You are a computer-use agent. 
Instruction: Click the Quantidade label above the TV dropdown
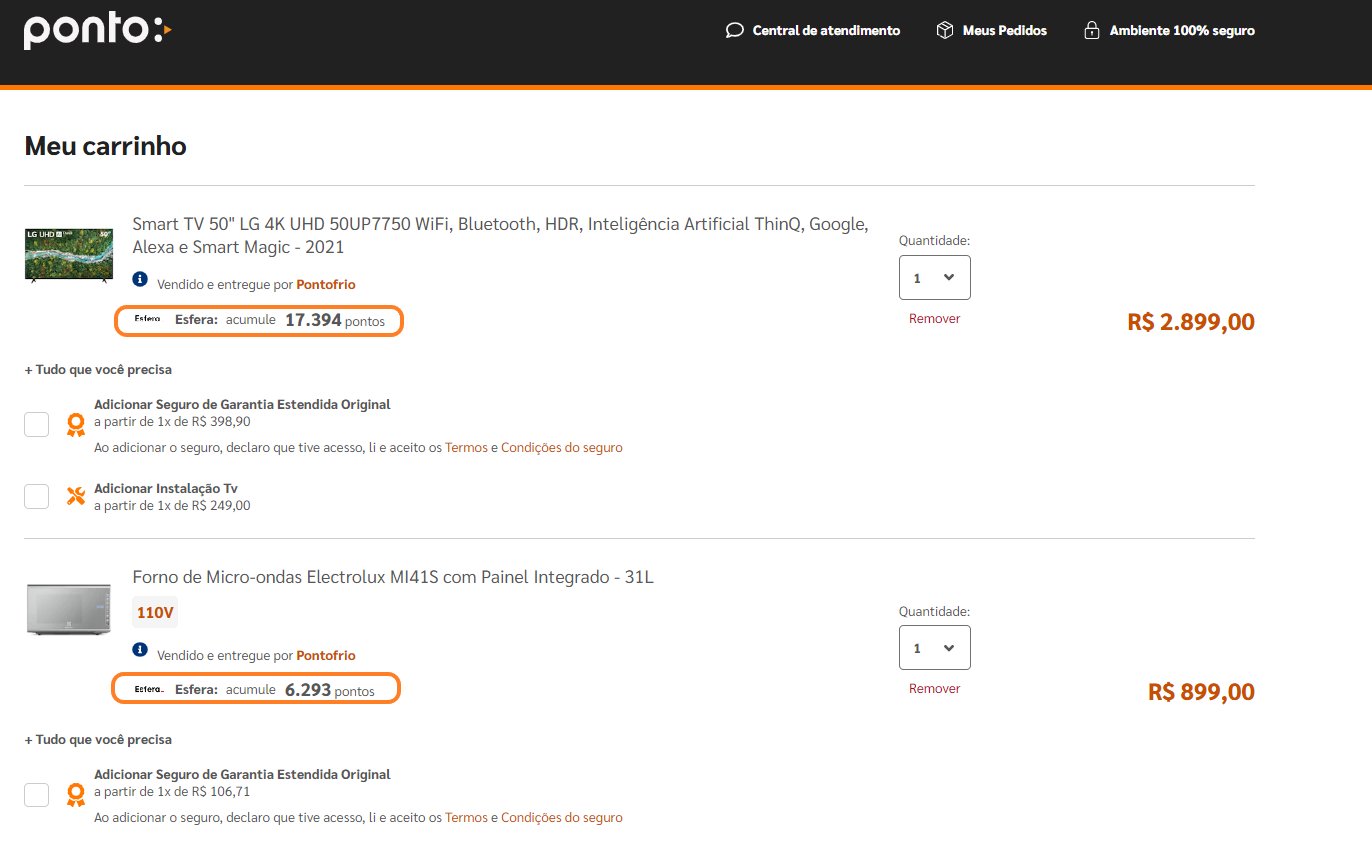[x=935, y=241]
